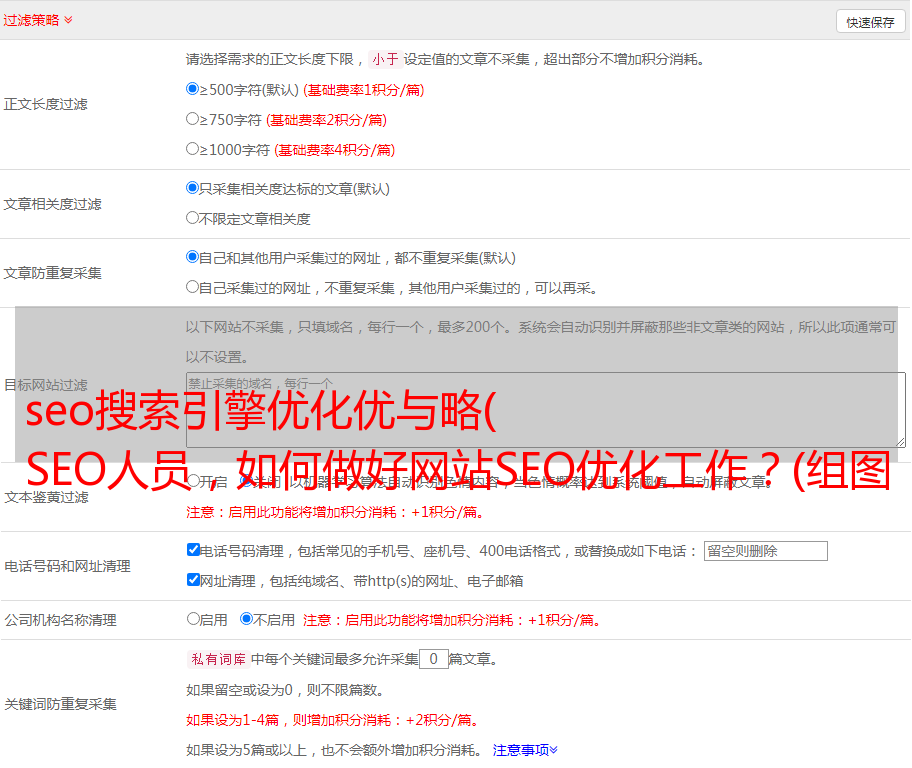Image resolution: width=912 pixels, height=768 pixels.
Task: Select ≥500字符(默认) length option
Action: [192, 88]
